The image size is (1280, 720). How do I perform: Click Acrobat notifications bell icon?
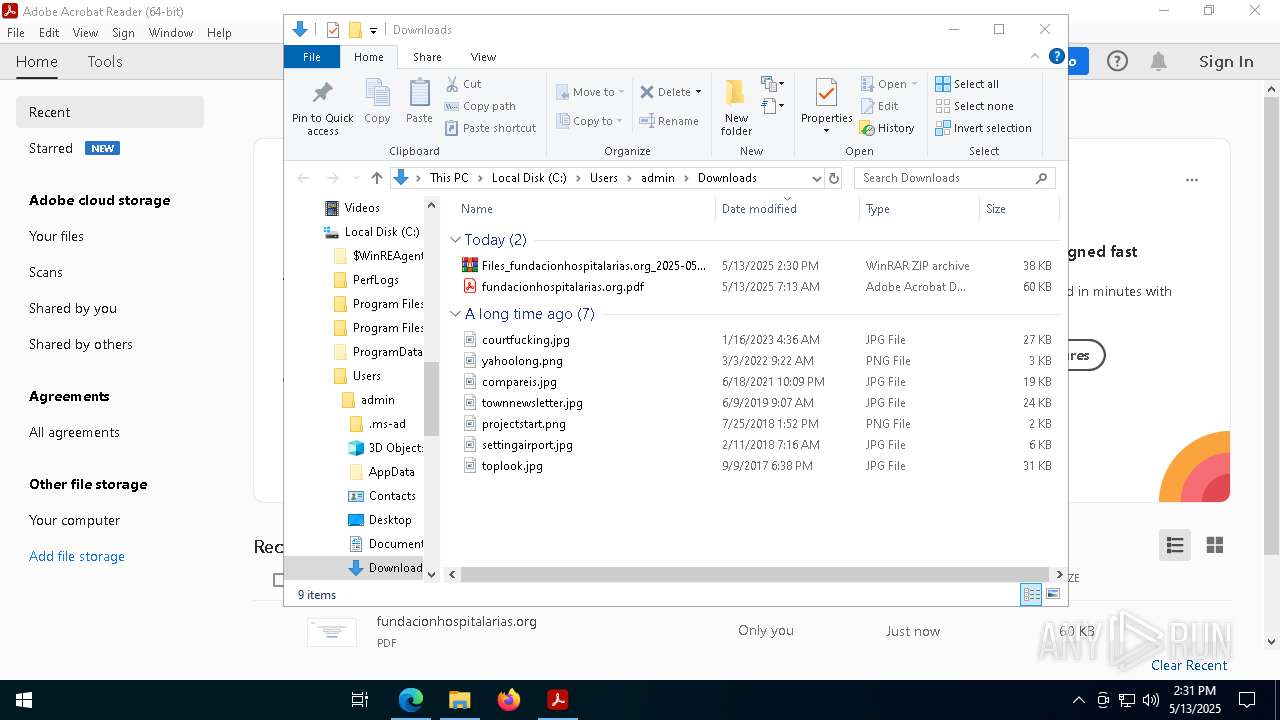point(1158,62)
